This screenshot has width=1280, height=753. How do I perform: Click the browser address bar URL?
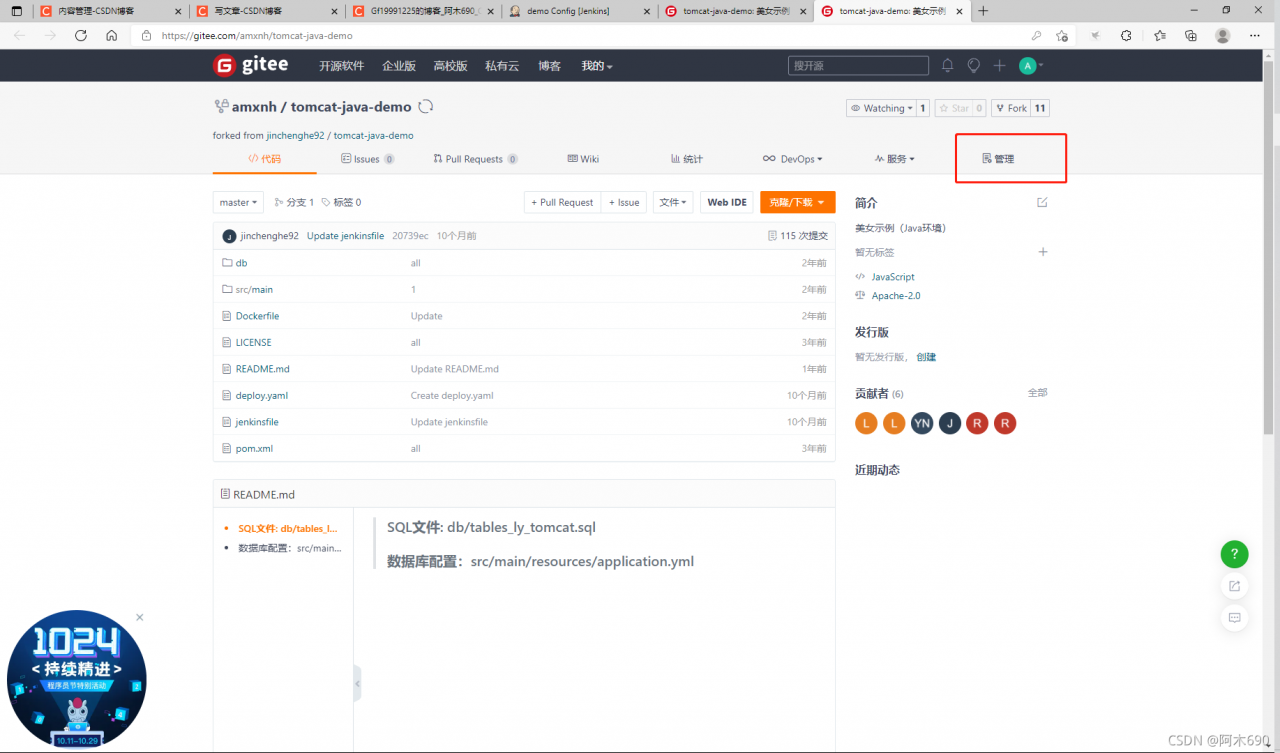[x=257, y=35]
